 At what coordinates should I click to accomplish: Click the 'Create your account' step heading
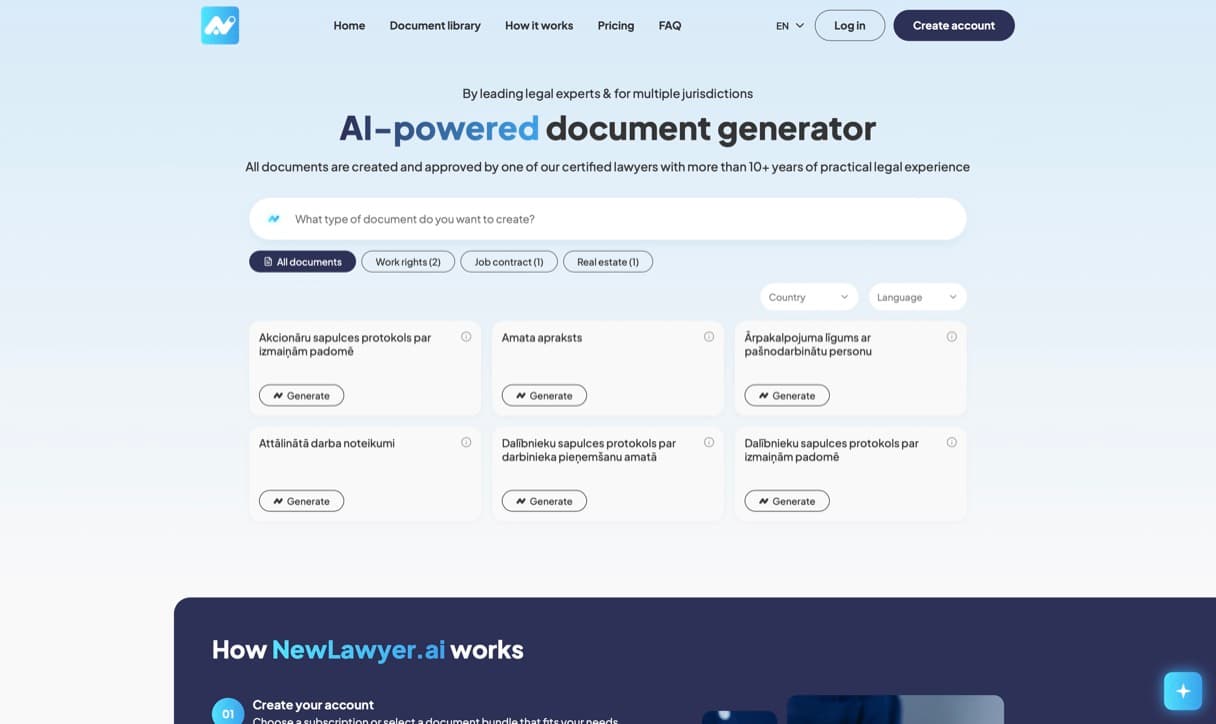pos(313,705)
